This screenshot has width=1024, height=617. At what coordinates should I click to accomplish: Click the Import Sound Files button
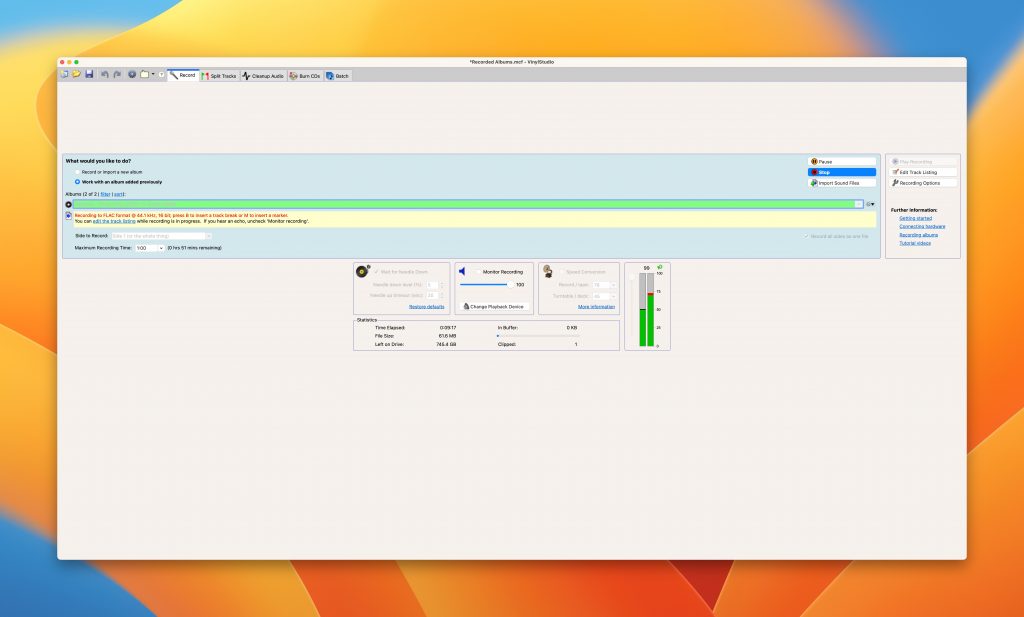click(x=842, y=183)
